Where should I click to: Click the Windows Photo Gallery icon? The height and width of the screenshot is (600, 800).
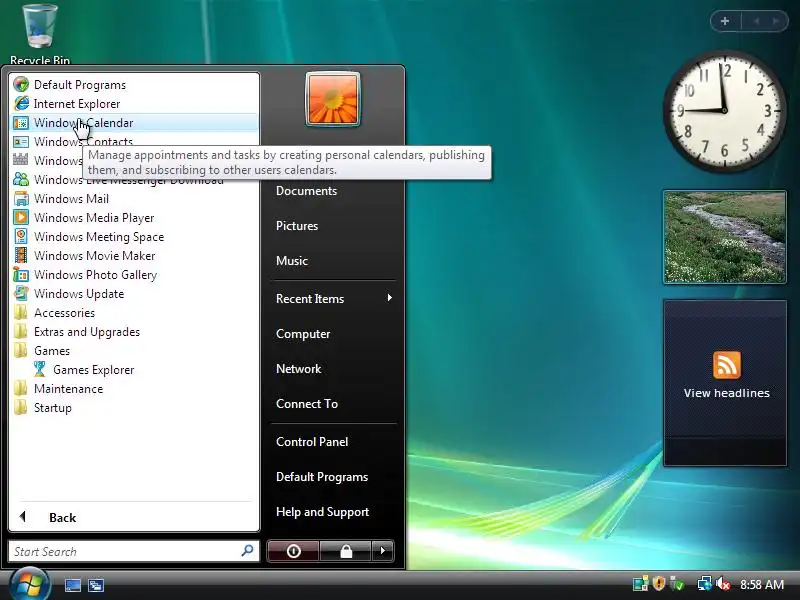21,274
